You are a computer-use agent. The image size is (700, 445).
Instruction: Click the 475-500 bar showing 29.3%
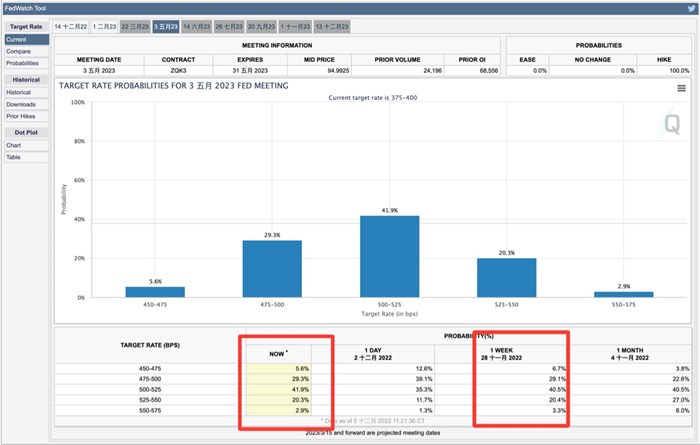click(x=271, y=268)
